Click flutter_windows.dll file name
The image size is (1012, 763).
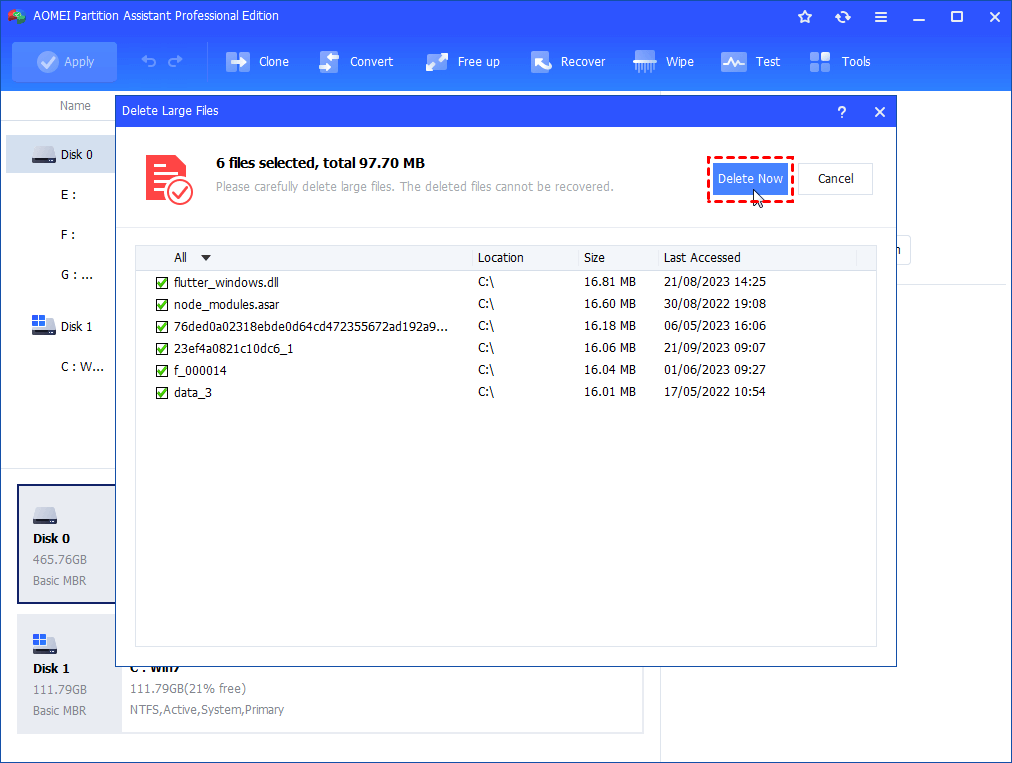(x=226, y=283)
